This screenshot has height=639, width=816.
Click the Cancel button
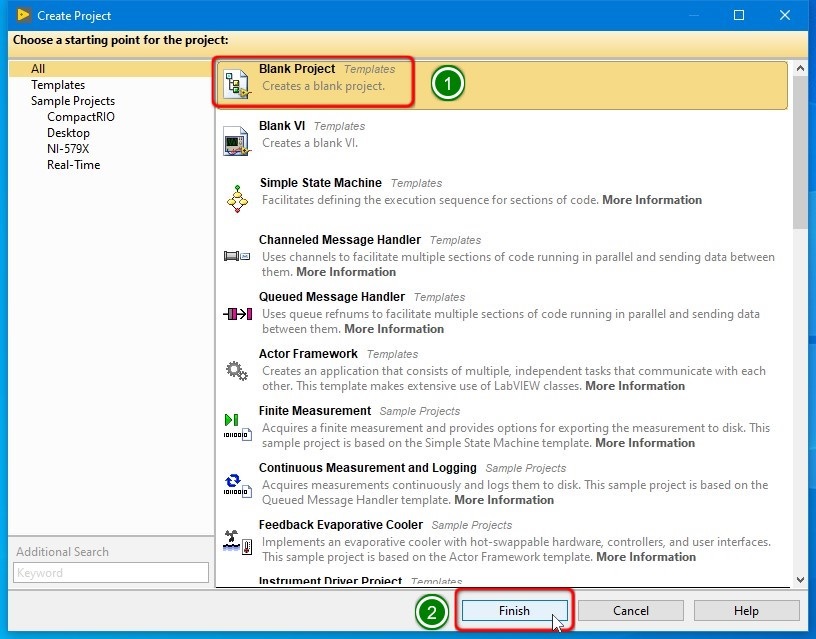(631, 610)
